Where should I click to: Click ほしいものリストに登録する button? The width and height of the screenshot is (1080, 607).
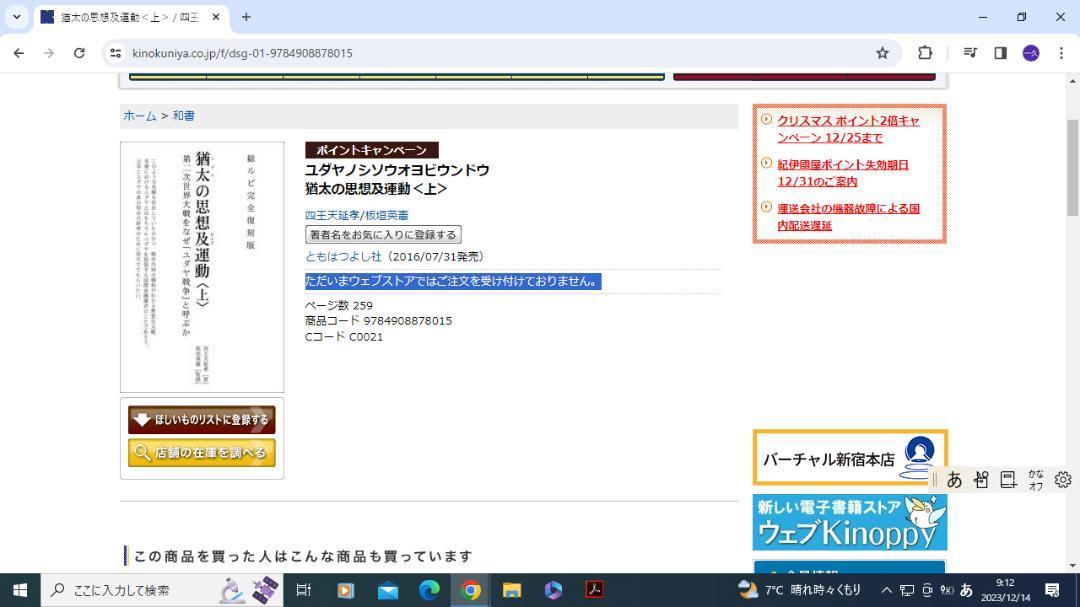202,420
